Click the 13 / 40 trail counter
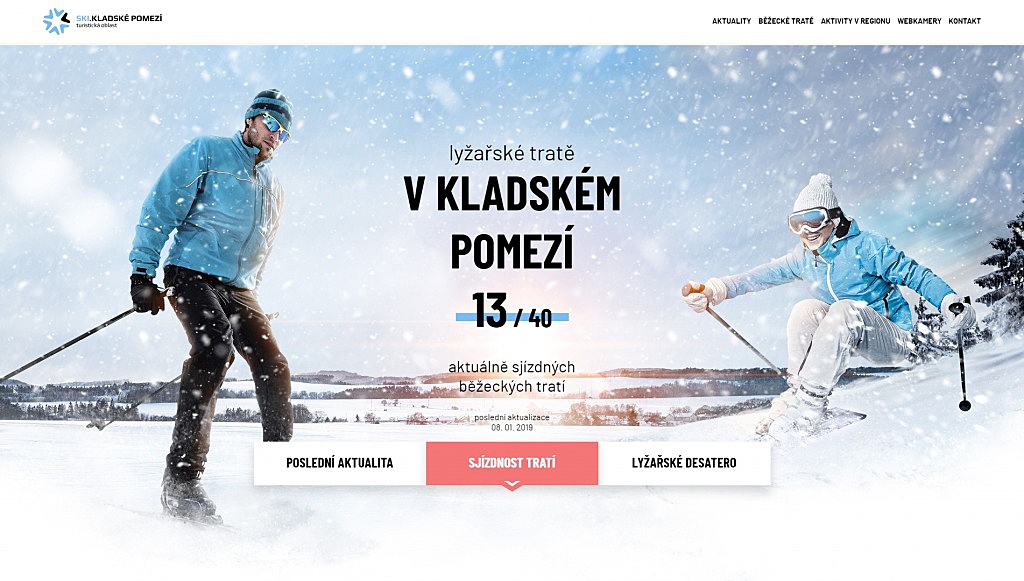 pyautogui.click(x=512, y=311)
